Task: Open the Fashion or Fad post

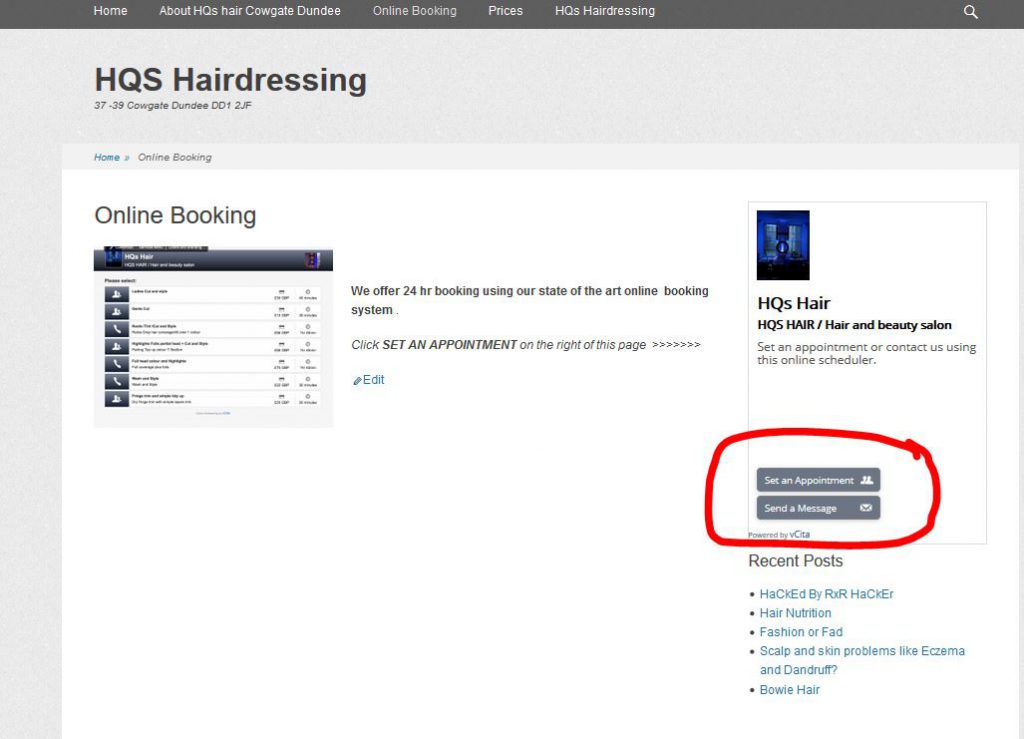Action: point(801,632)
